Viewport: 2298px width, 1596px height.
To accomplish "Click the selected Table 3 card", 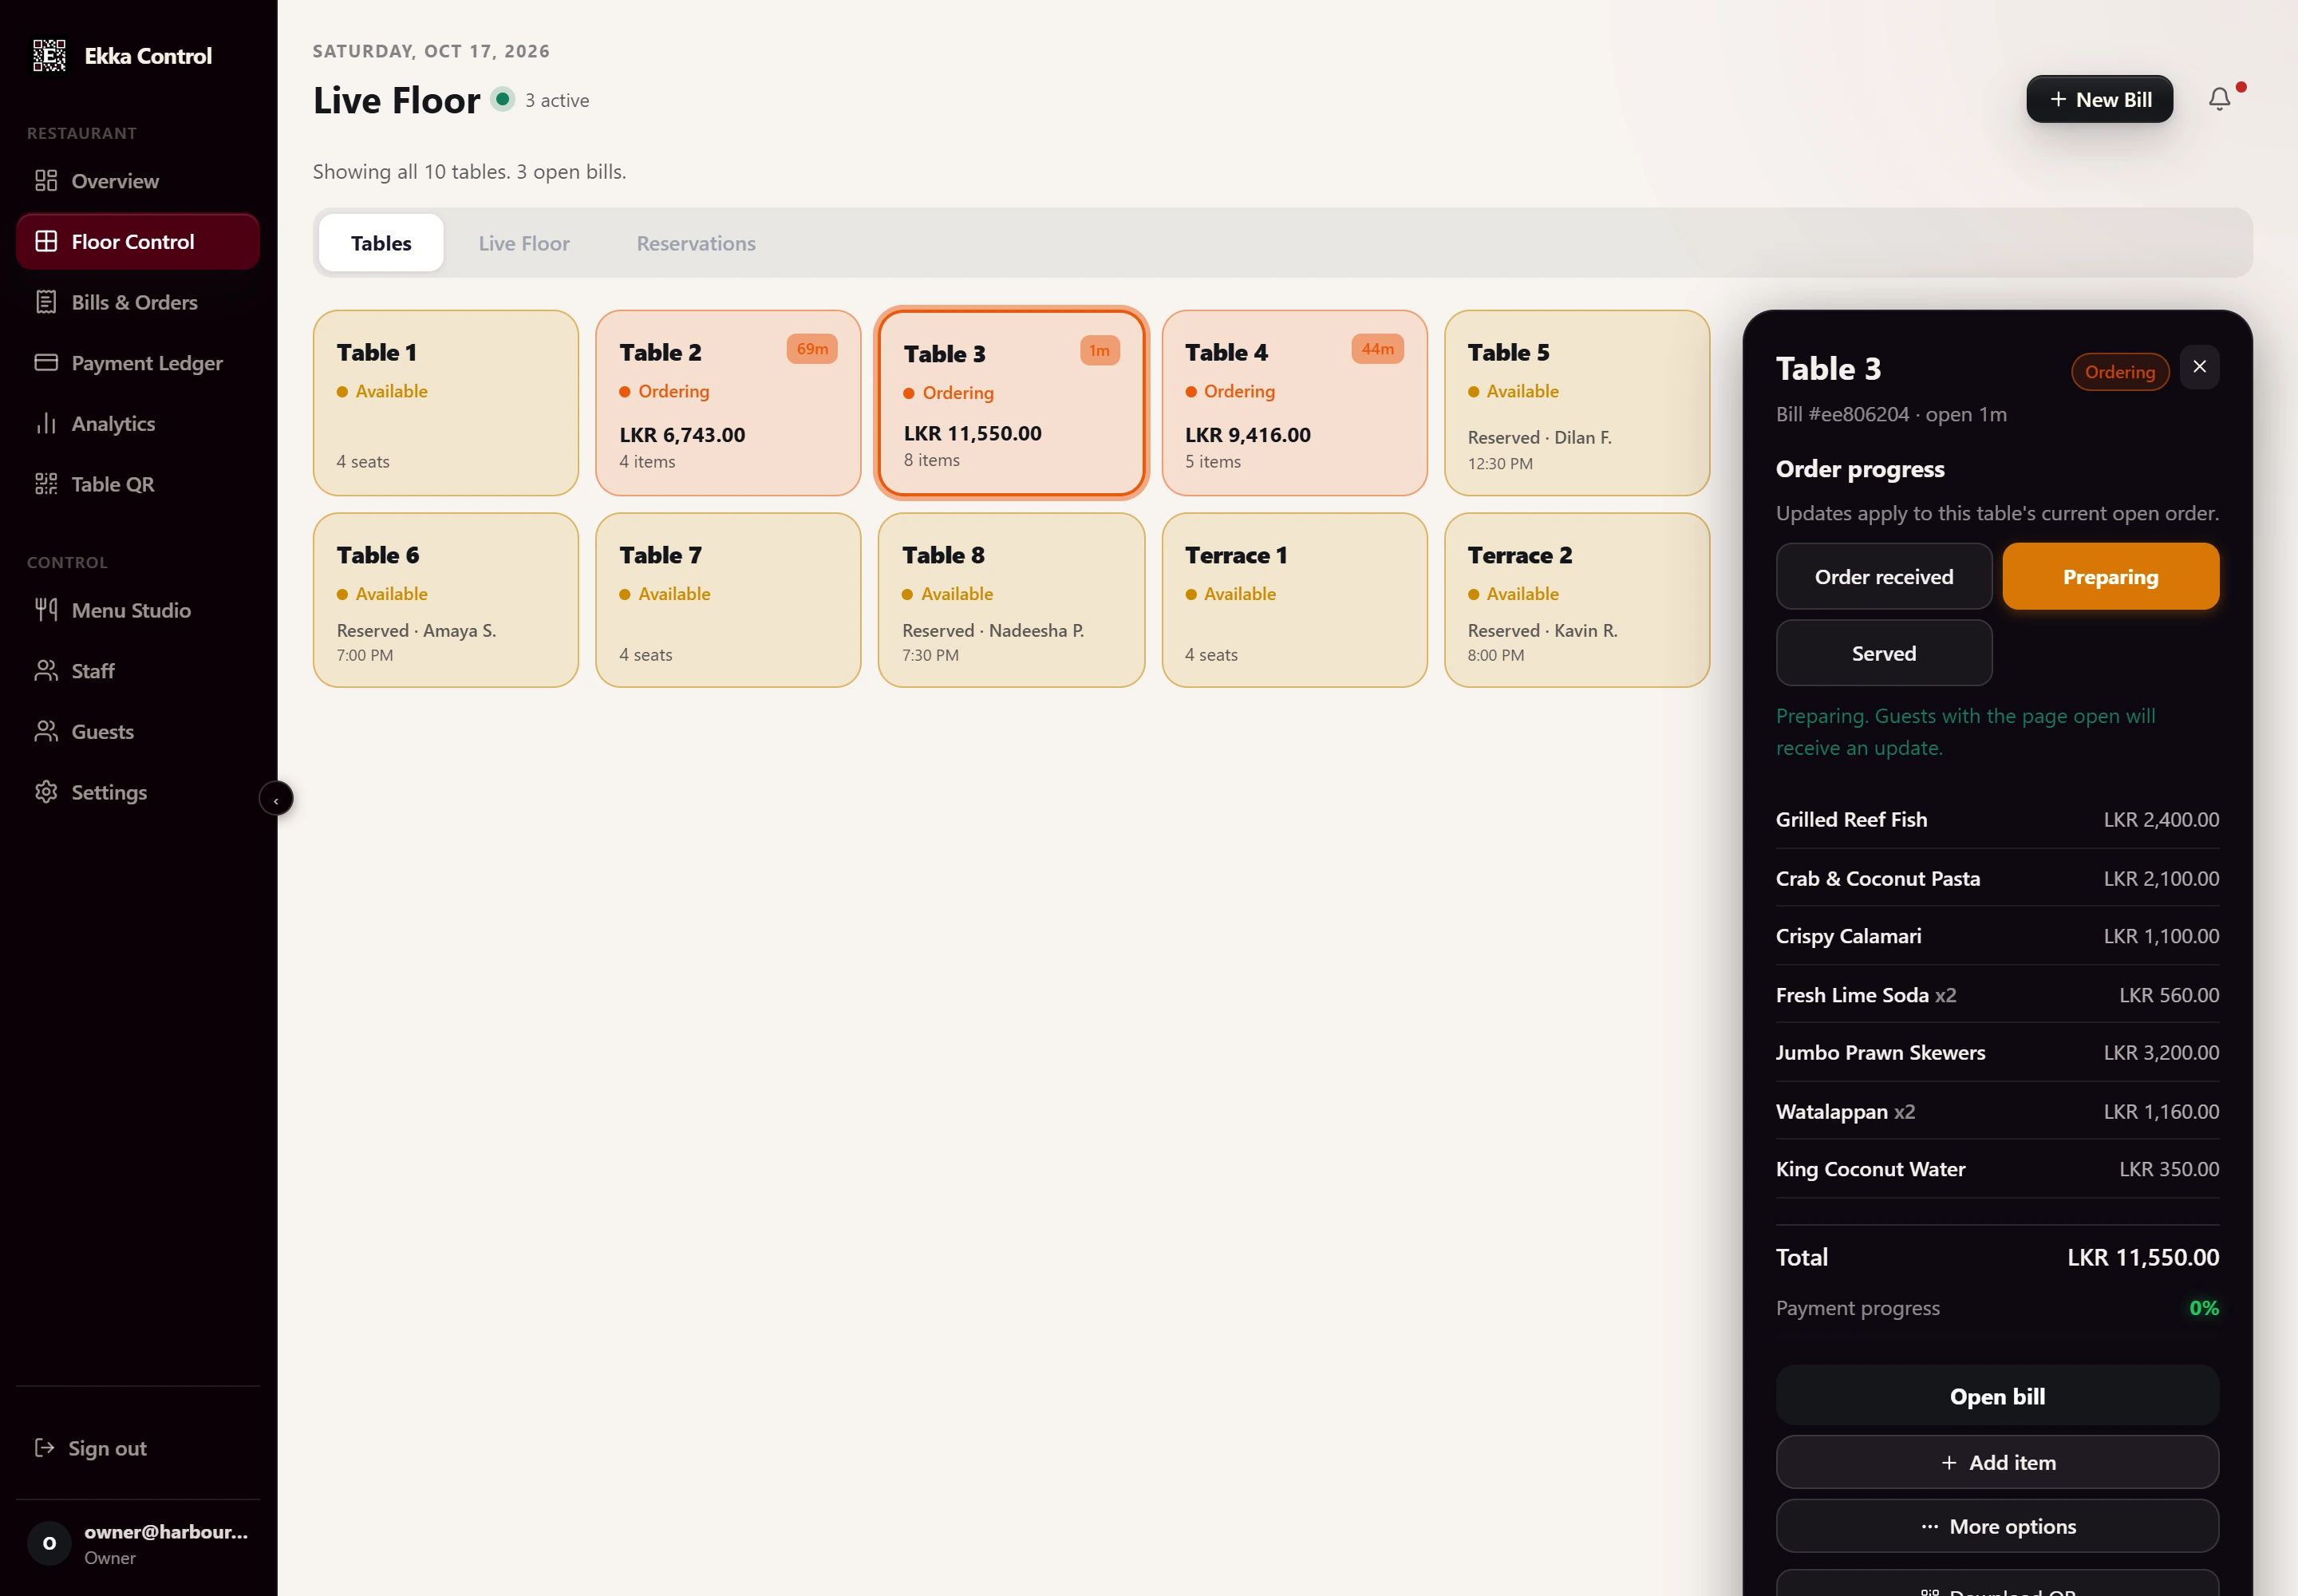I will click(x=1011, y=403).
